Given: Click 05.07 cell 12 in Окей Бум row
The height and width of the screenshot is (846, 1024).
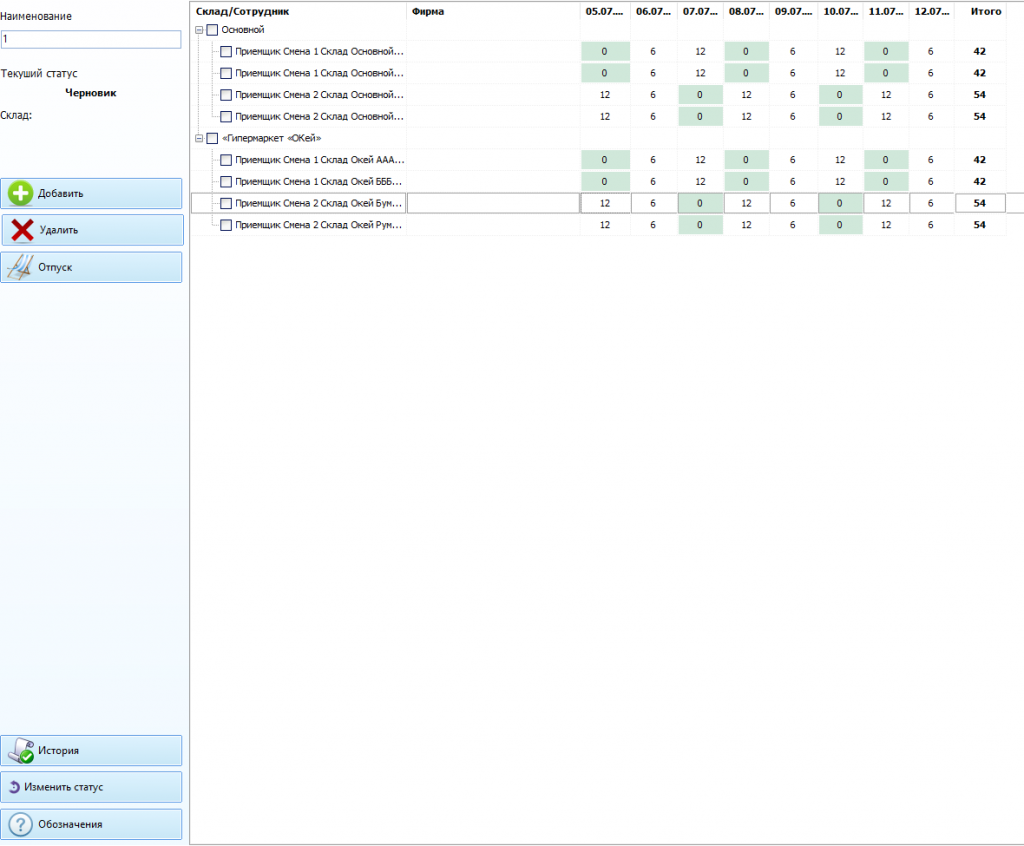Looking at the screenshot, I should pos(605,203).
